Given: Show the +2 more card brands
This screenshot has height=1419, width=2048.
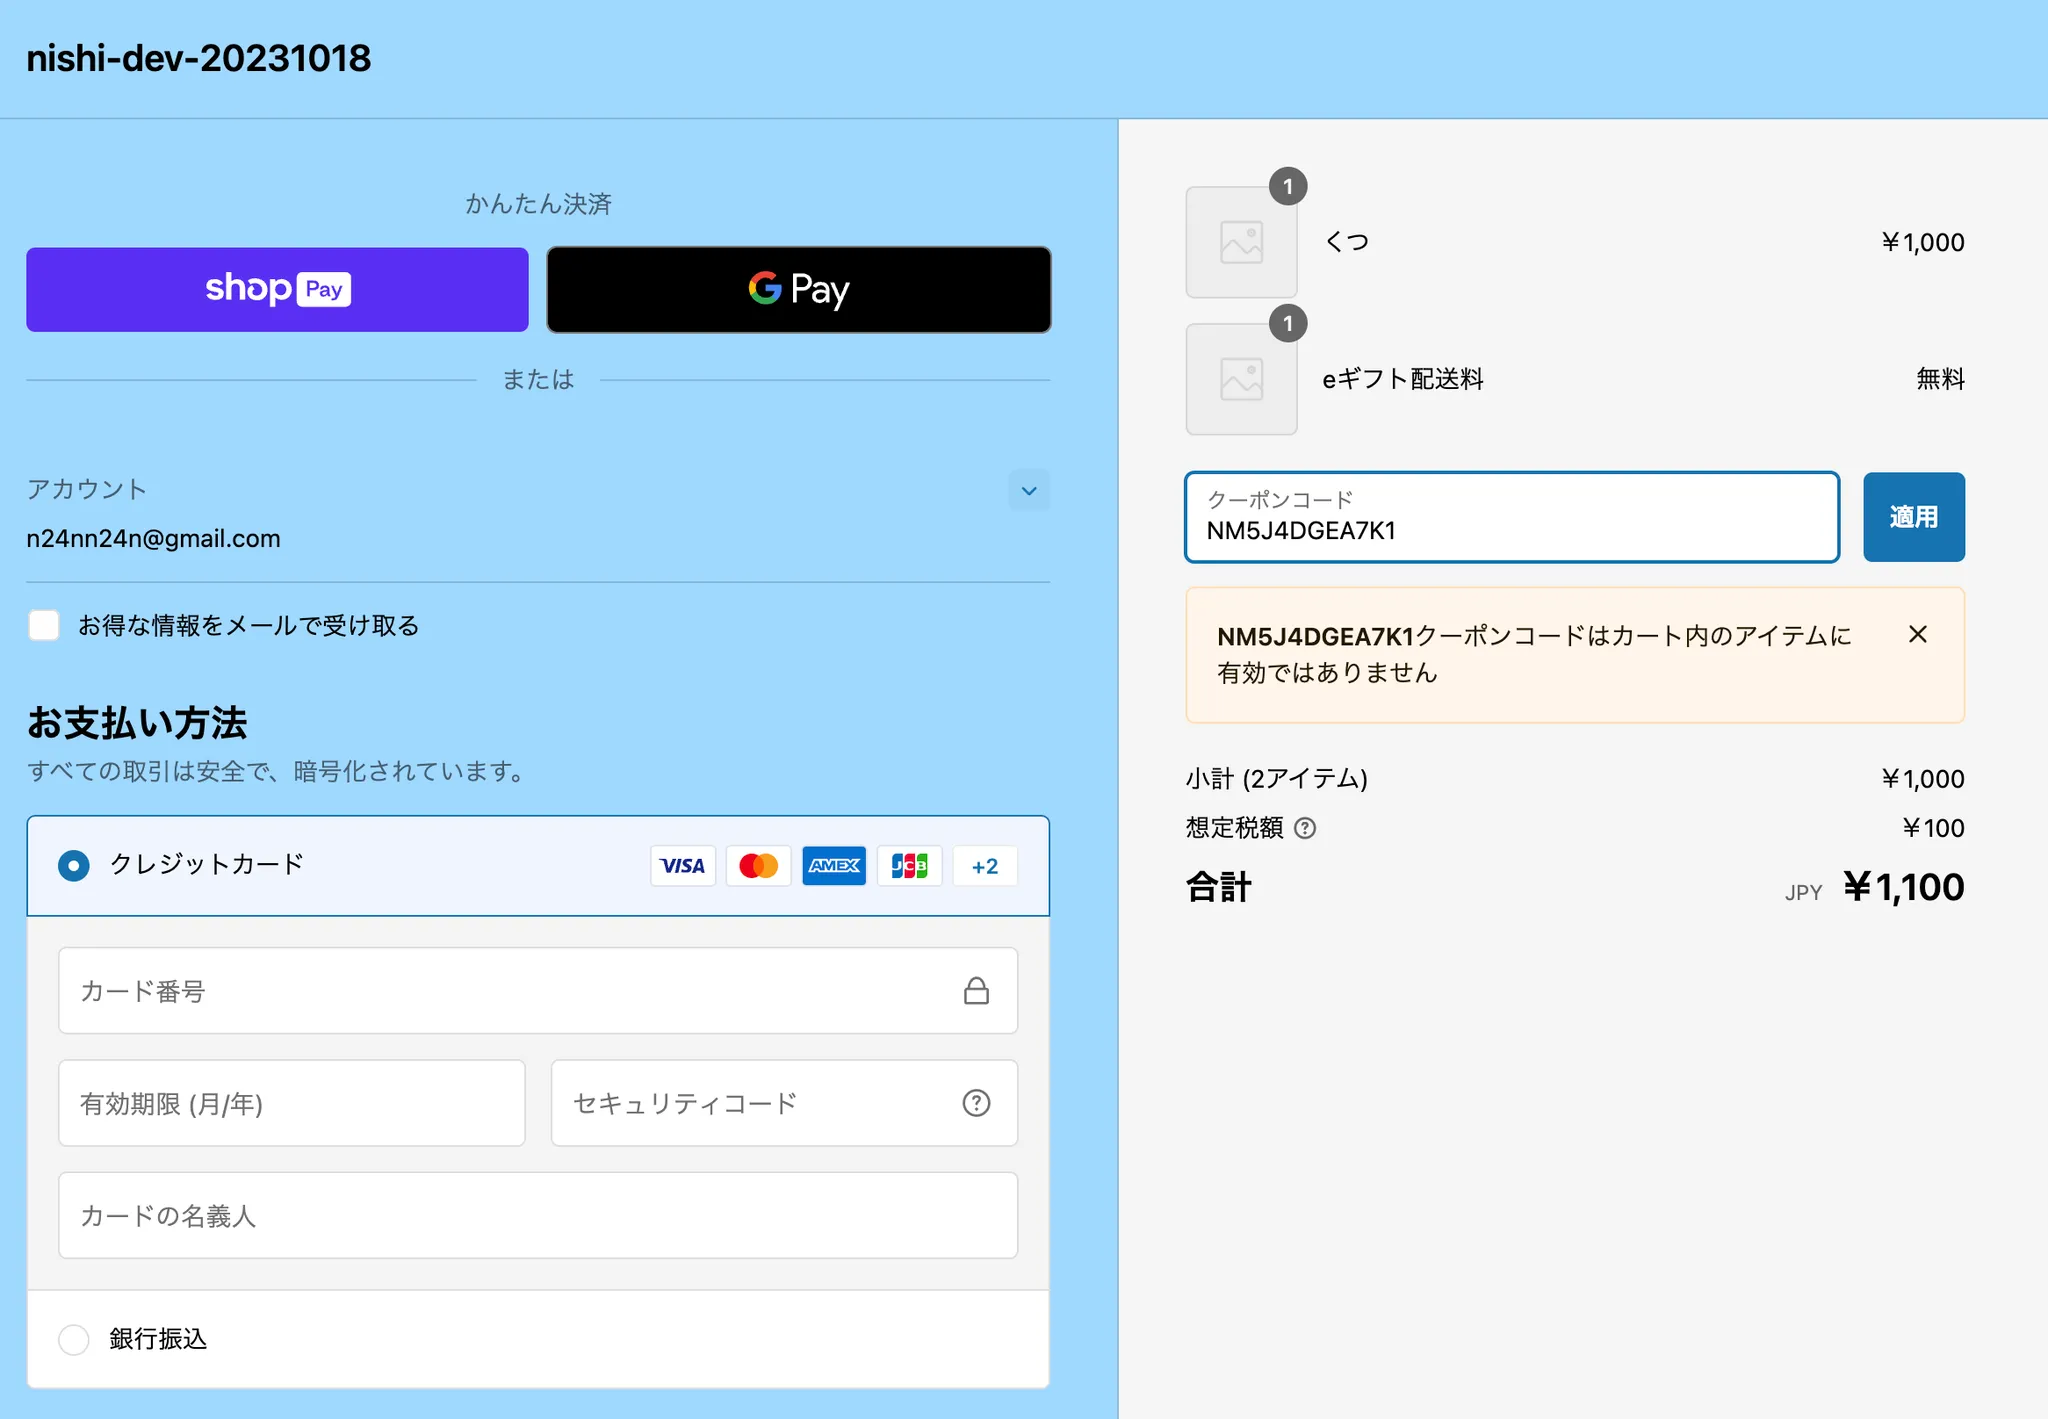Looking at the screenshot, I should click(x=985, y=866).
